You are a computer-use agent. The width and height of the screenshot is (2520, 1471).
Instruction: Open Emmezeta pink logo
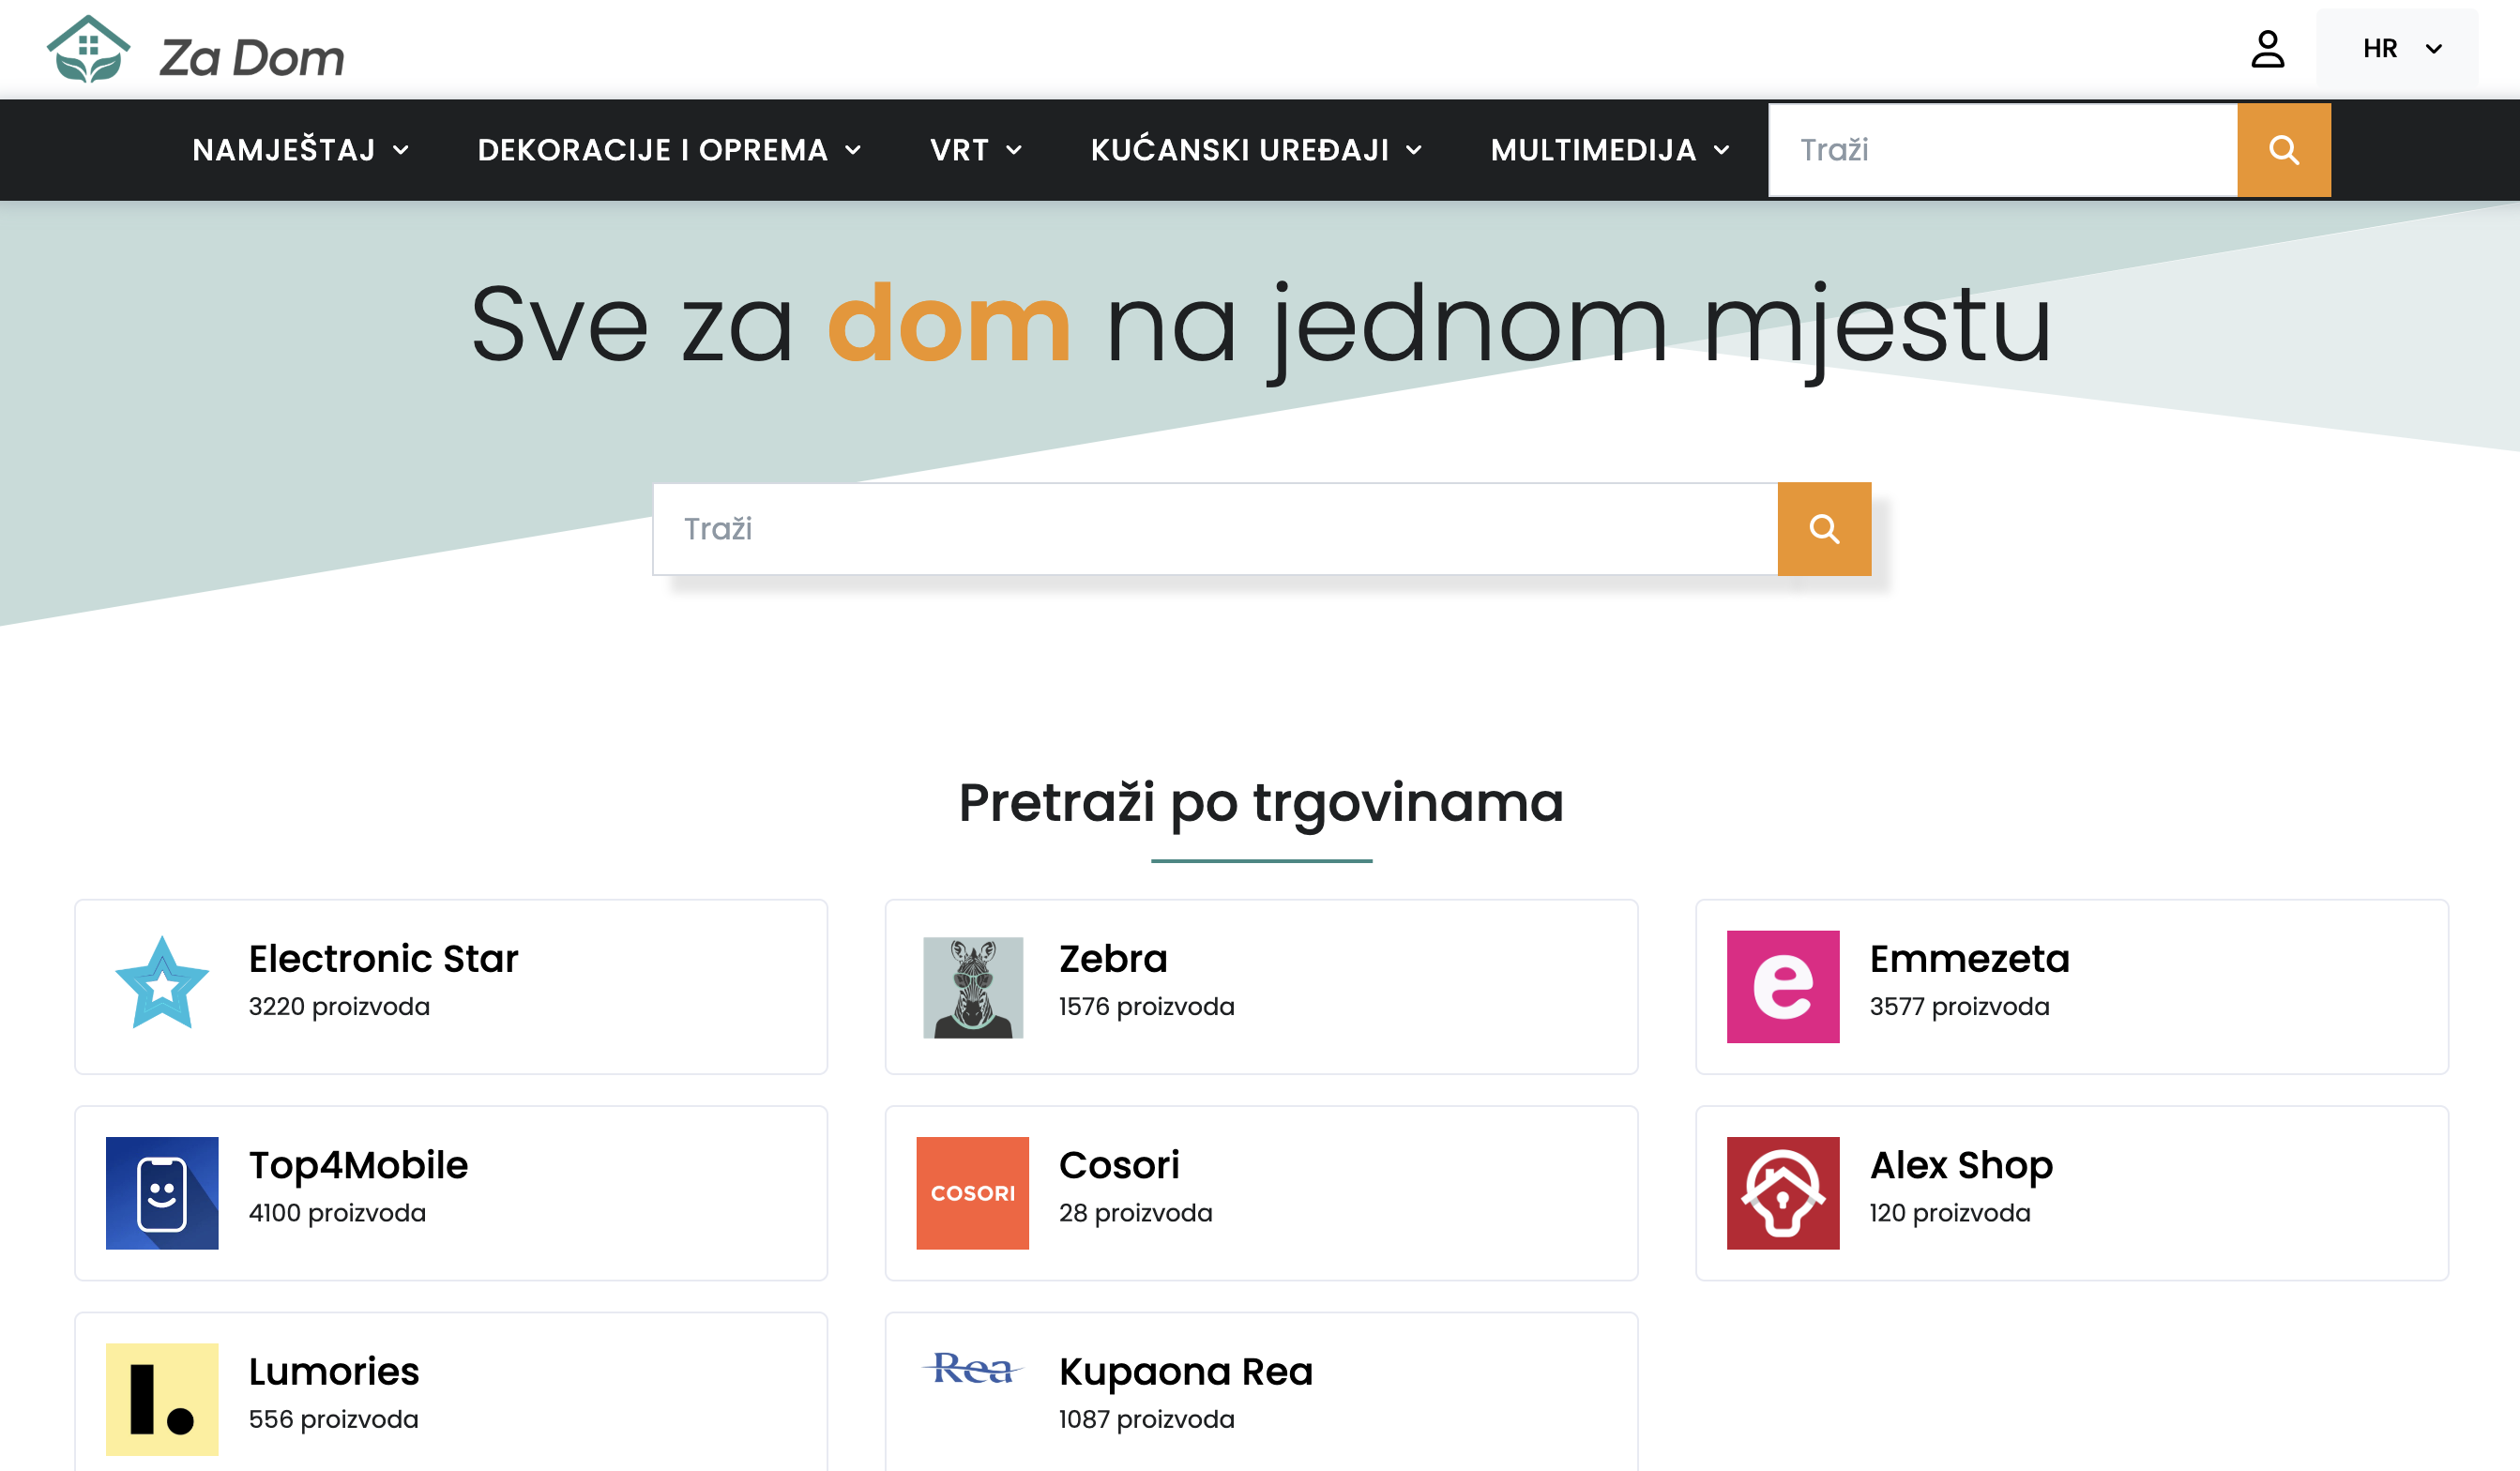coord(1783,987)
